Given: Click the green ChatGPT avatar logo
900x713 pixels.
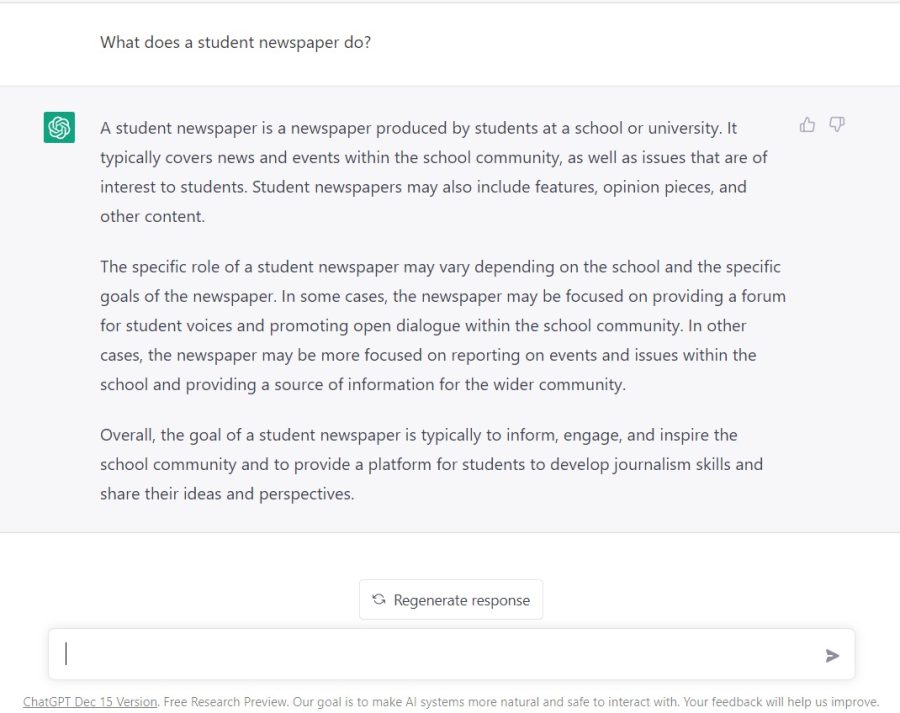Looking at the screenshot, I should pyautogui.click(x=59, y=127).
